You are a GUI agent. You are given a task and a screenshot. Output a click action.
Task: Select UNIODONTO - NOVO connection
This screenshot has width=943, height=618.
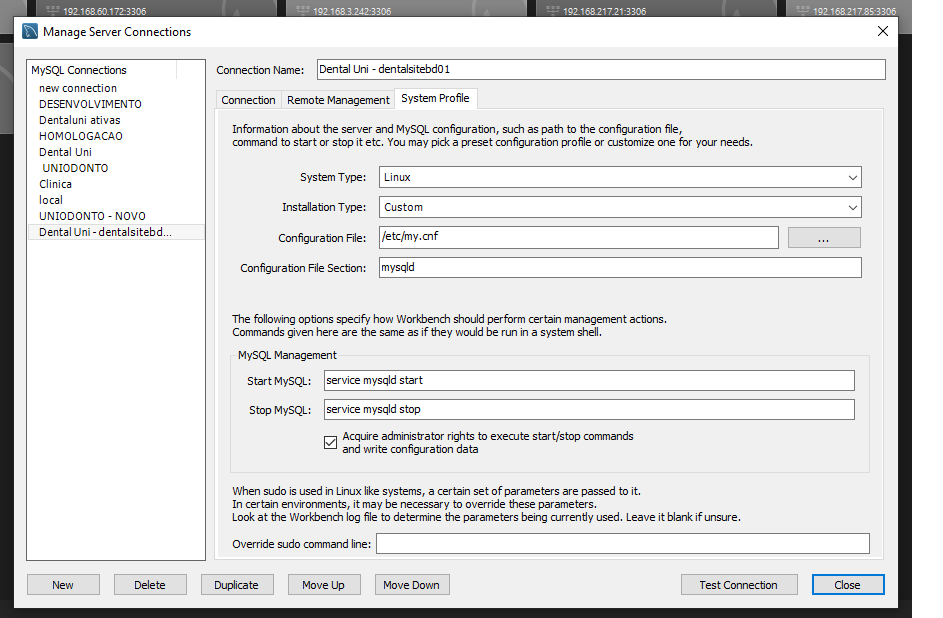92,216
